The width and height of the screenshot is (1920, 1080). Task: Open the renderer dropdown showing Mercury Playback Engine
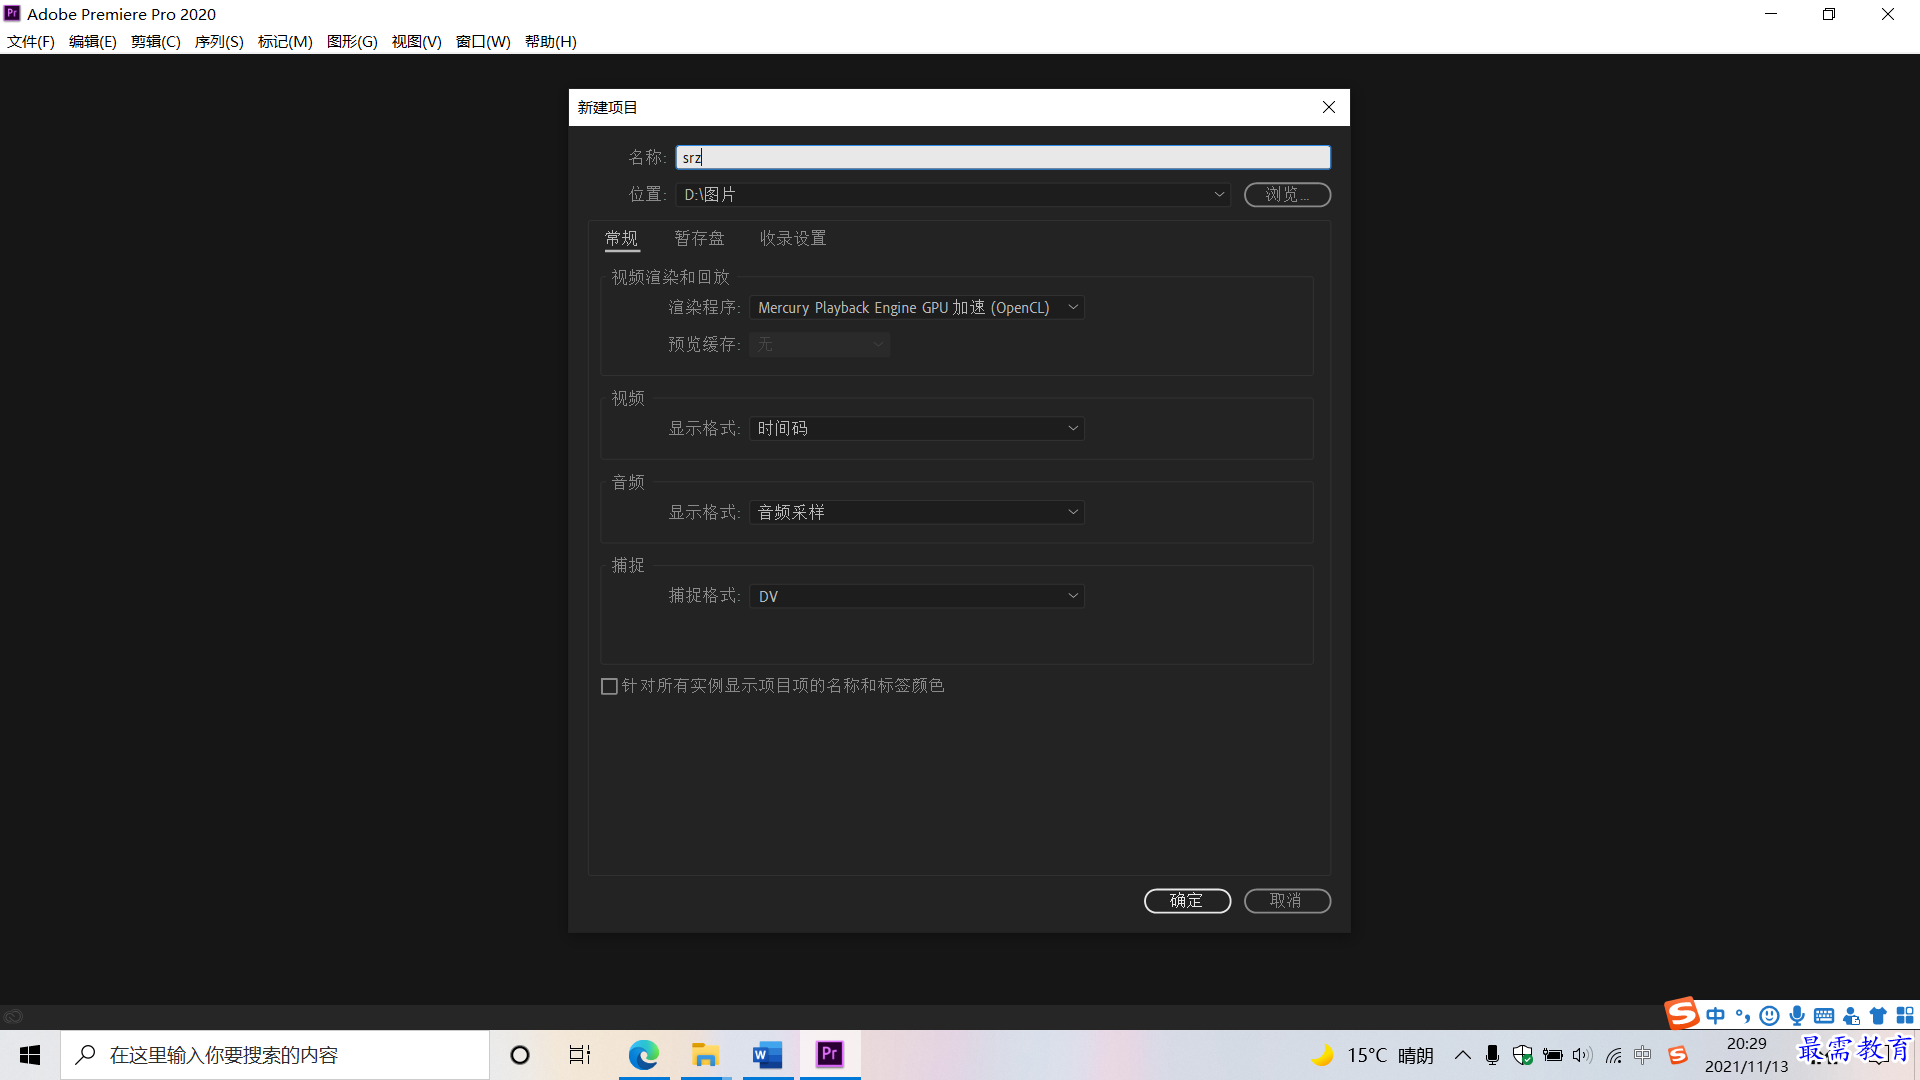[x=917, y=307]
